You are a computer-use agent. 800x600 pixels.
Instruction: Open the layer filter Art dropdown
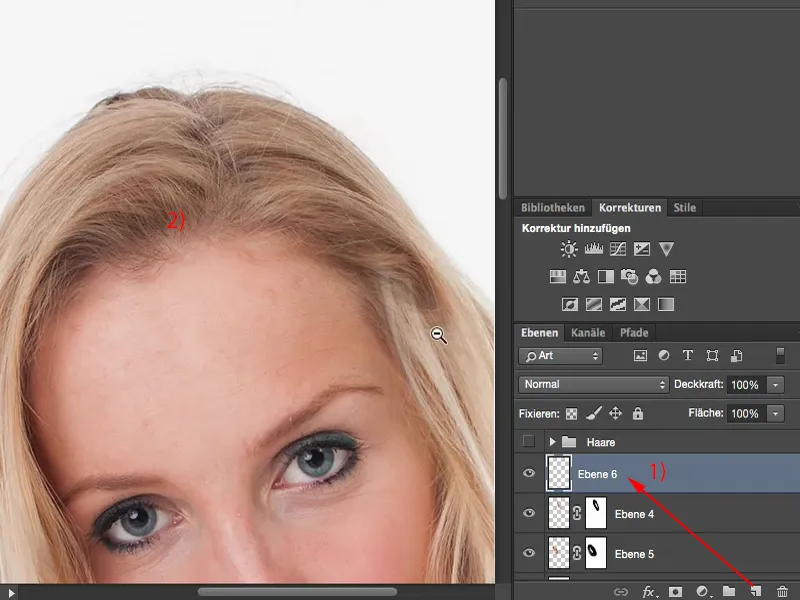560,356
